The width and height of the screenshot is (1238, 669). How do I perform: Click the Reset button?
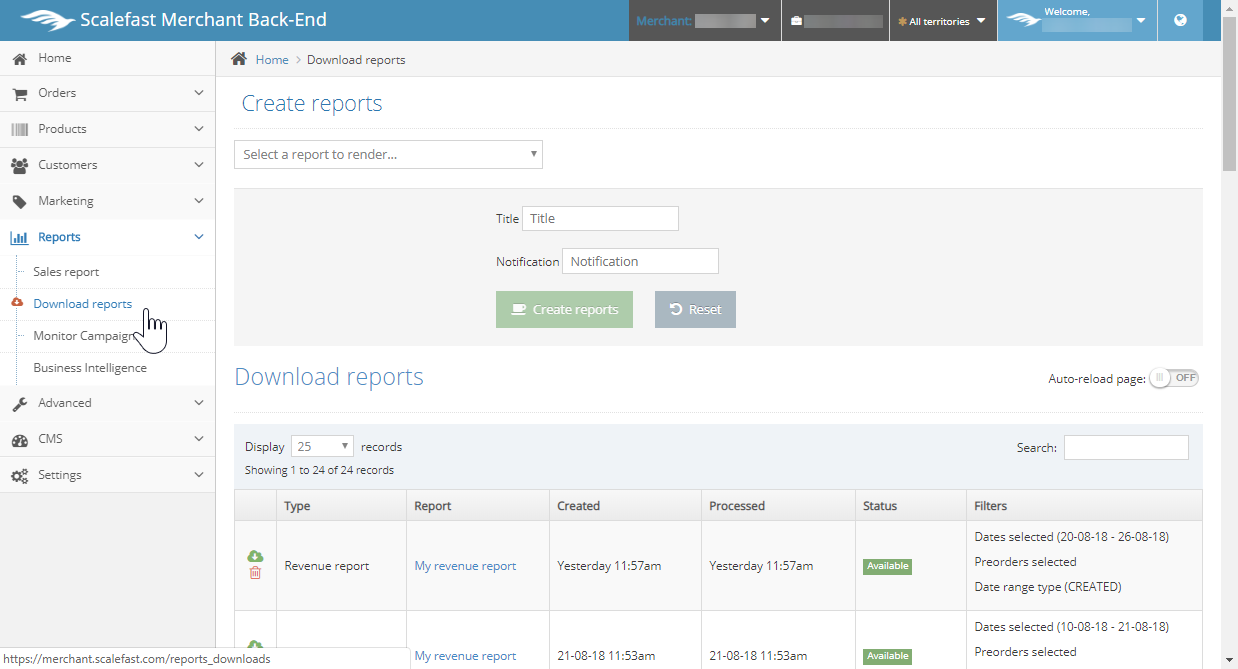(x=695, y=310)
